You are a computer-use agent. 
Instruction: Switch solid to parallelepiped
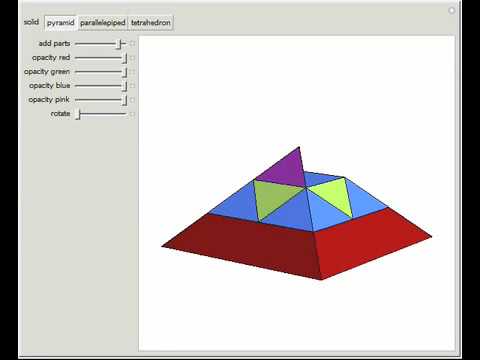click(x=103, y=23)
